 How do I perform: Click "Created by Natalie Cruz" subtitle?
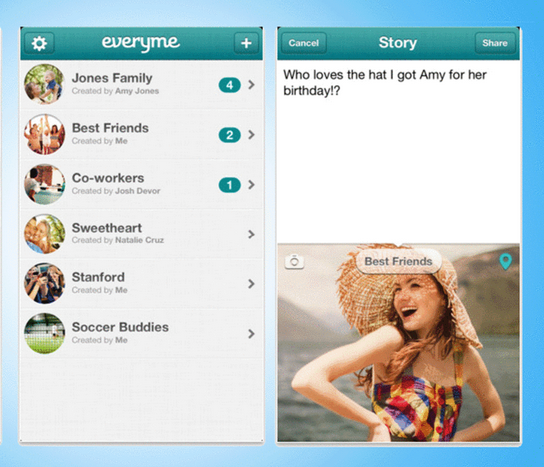point(118,240)
